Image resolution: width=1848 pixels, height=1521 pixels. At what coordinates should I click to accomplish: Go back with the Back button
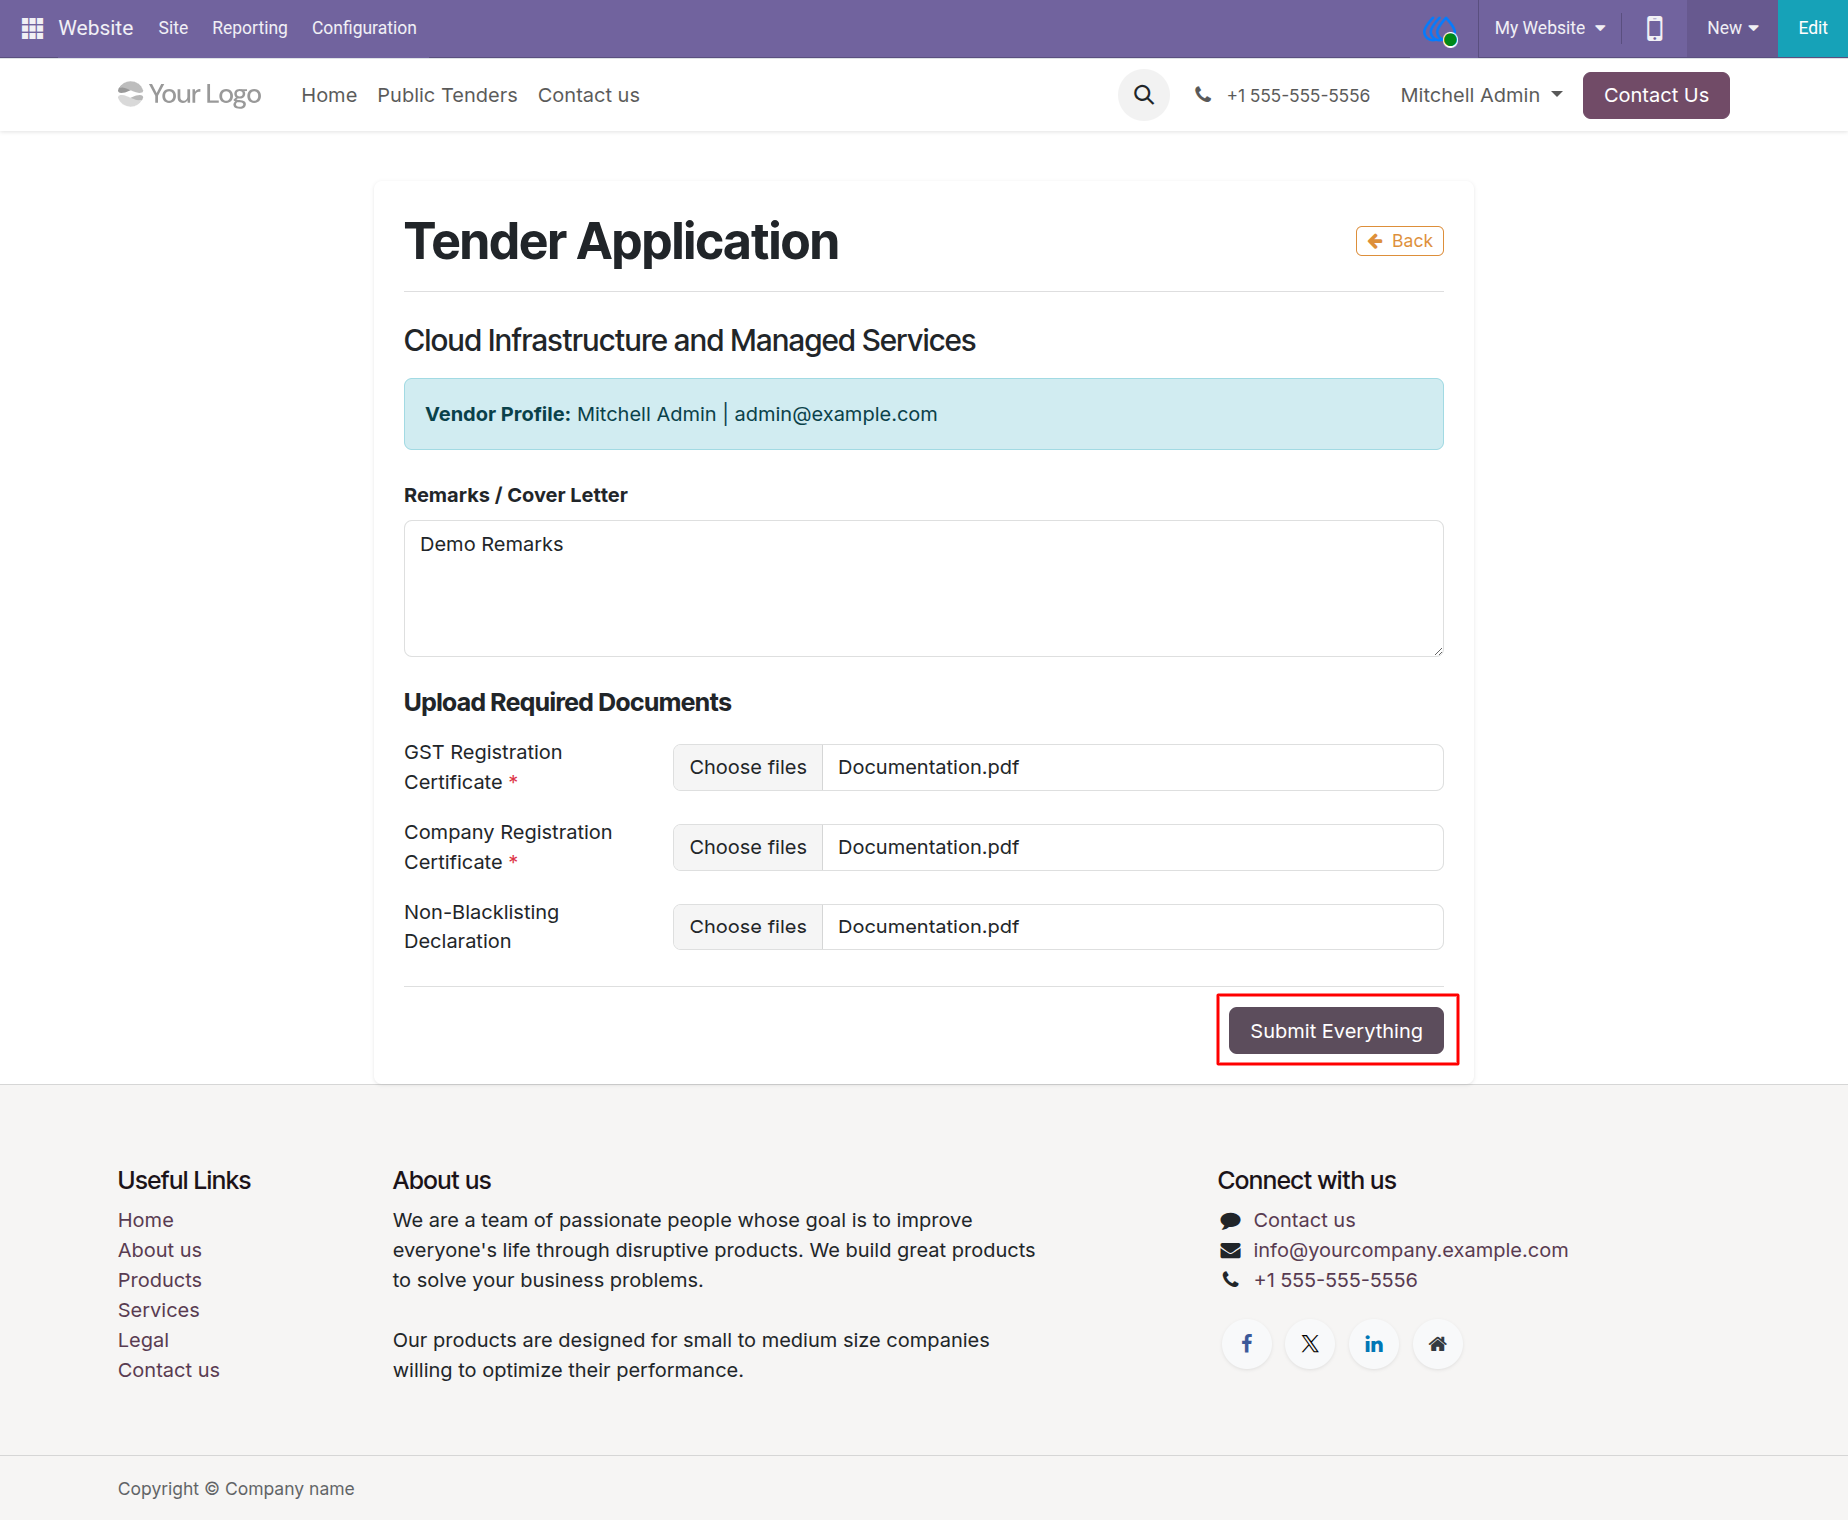[x=1399, y=241]
